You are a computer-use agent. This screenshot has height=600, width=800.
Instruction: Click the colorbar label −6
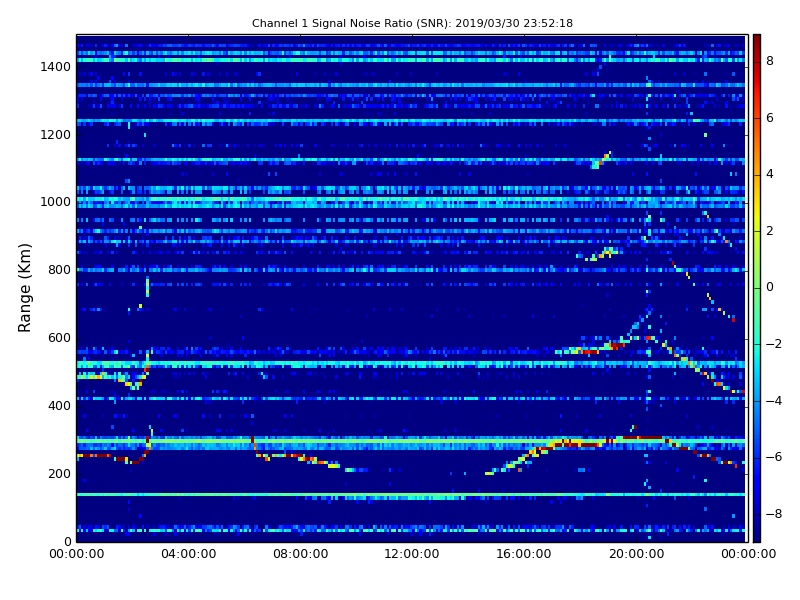[x=774, y=457]
